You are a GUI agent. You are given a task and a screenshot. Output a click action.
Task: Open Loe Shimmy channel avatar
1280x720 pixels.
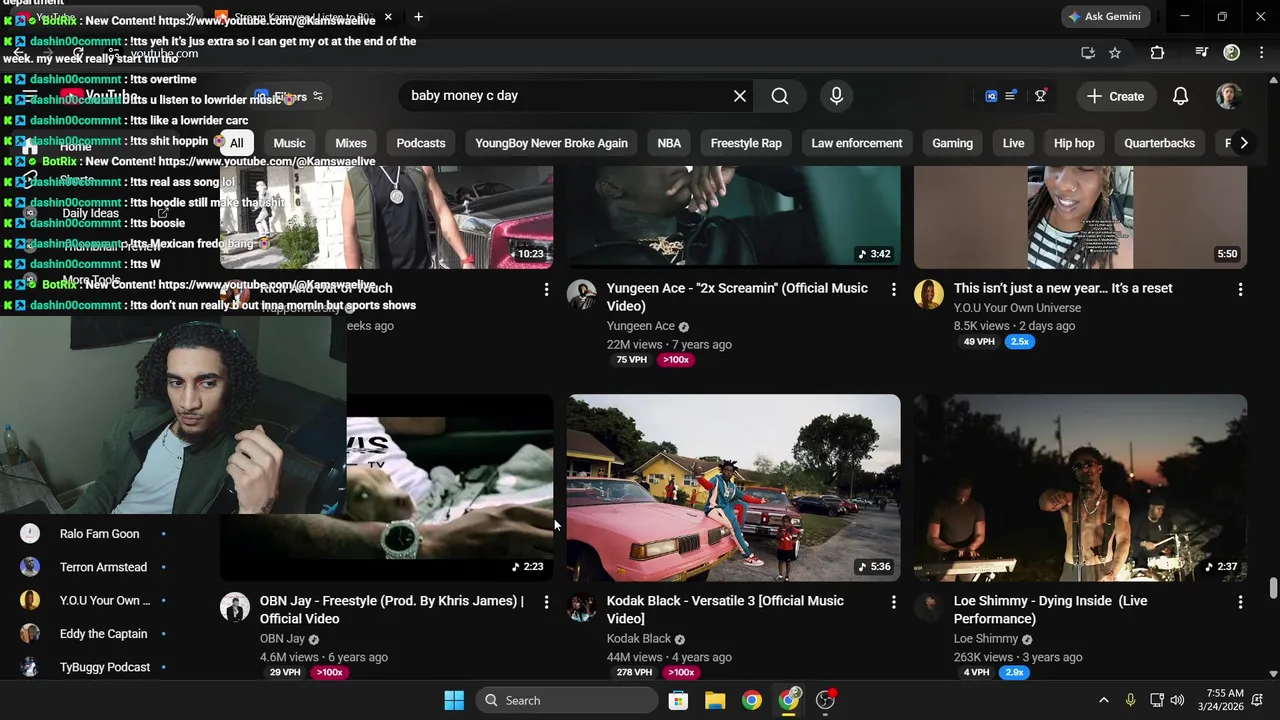click(928, 607)
